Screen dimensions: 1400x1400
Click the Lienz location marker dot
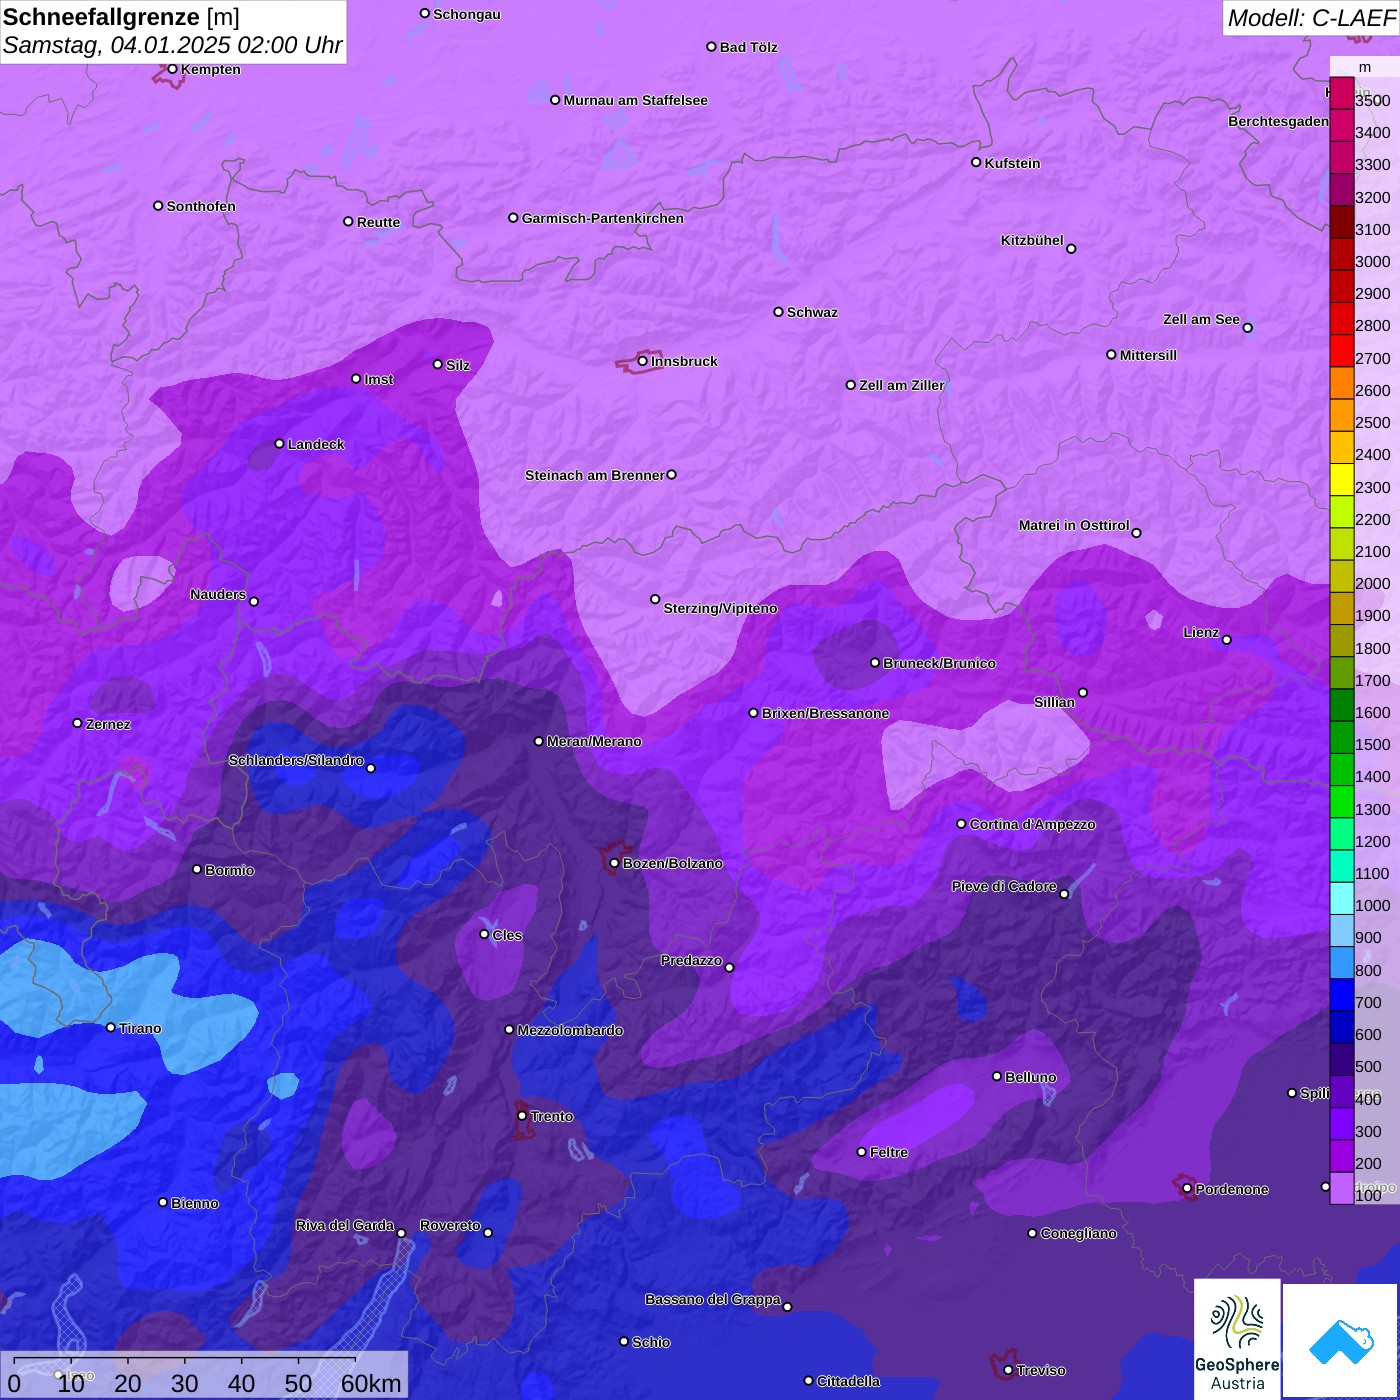[x=1227, y=640]
